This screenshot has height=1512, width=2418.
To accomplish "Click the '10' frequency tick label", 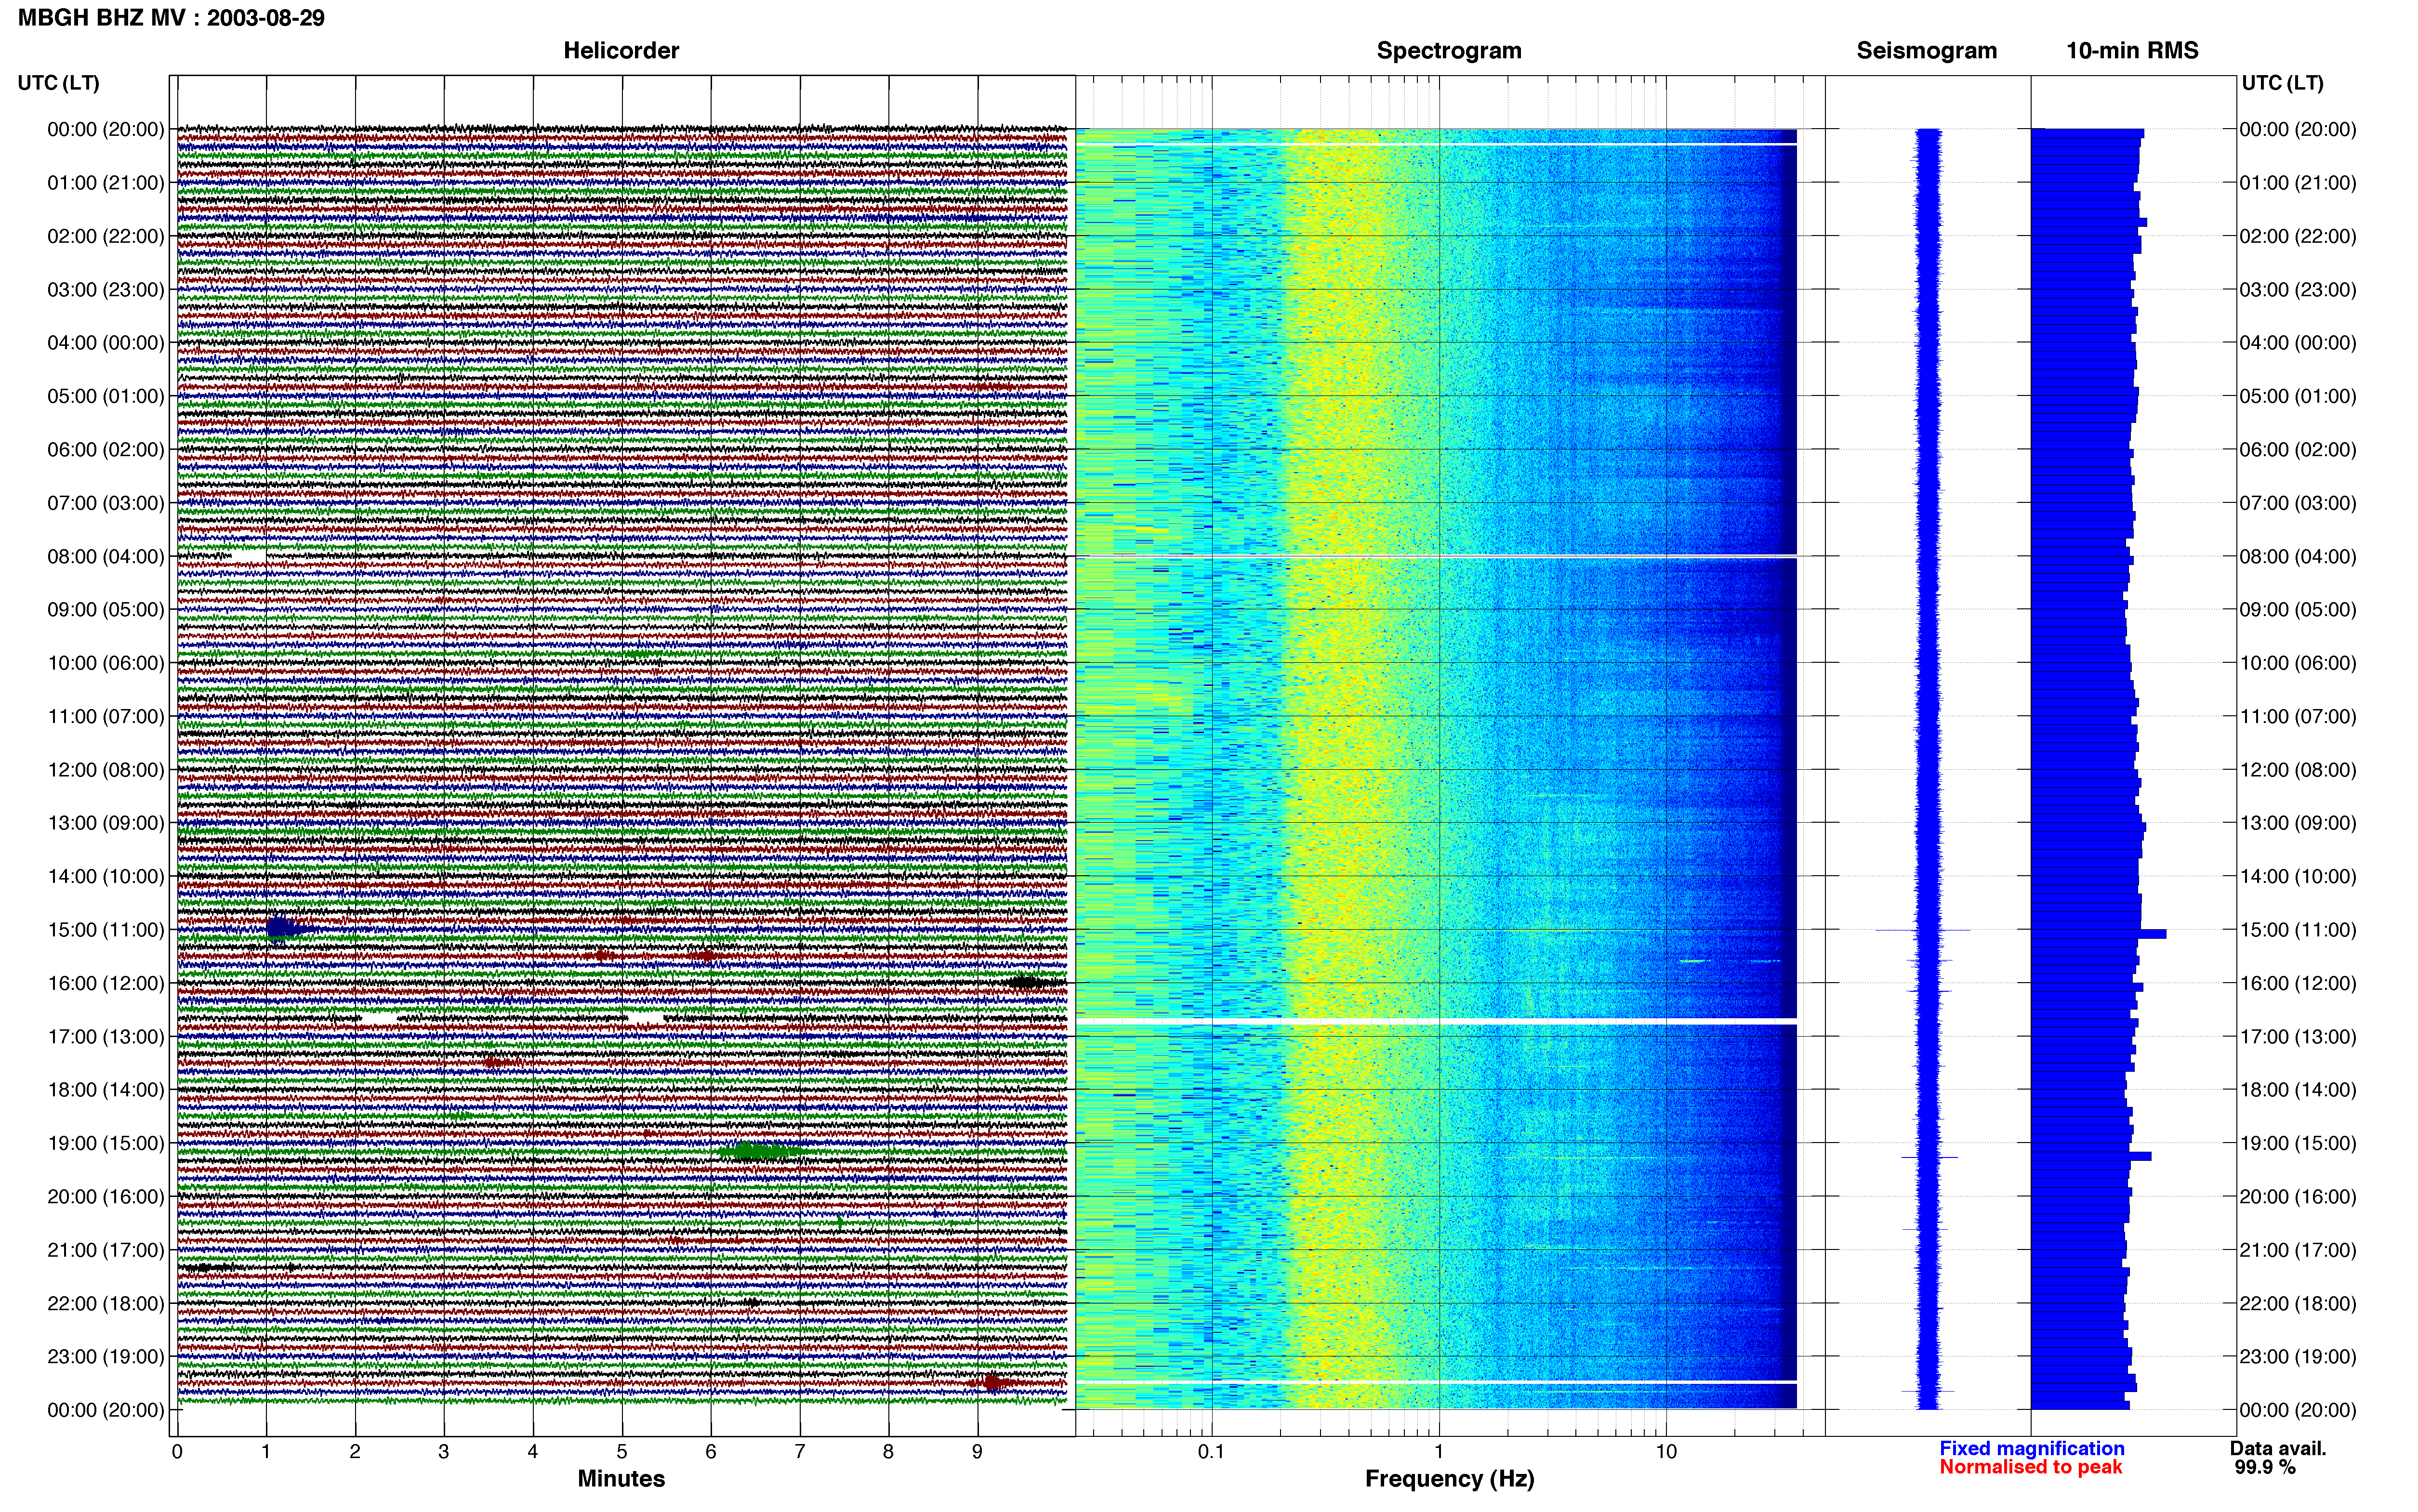I will click(1666, 1451).
